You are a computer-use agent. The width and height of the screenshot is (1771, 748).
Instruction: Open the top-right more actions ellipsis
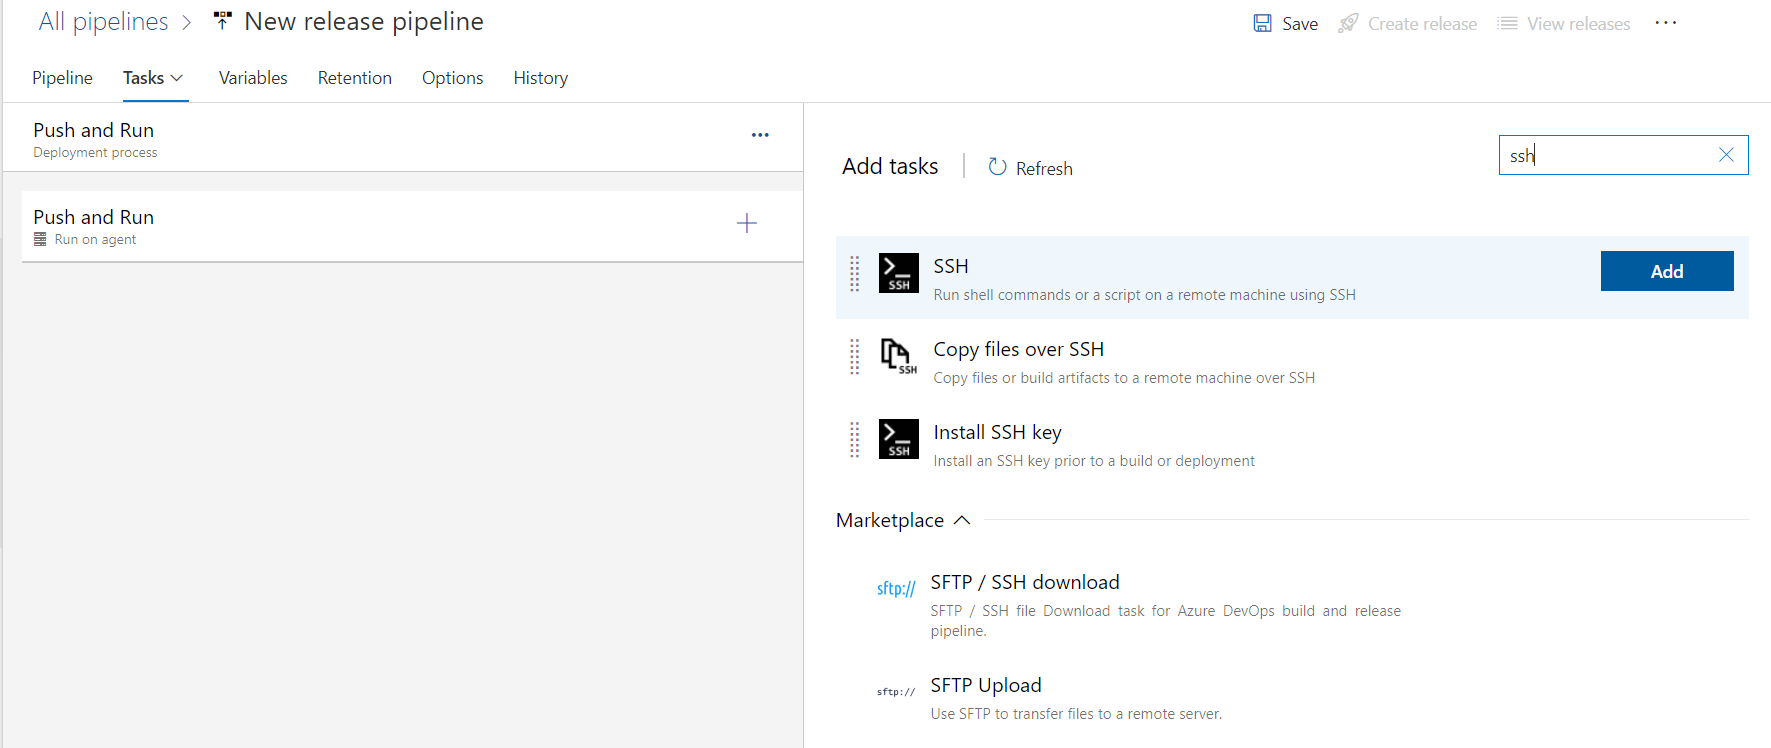pos(1665,23)
